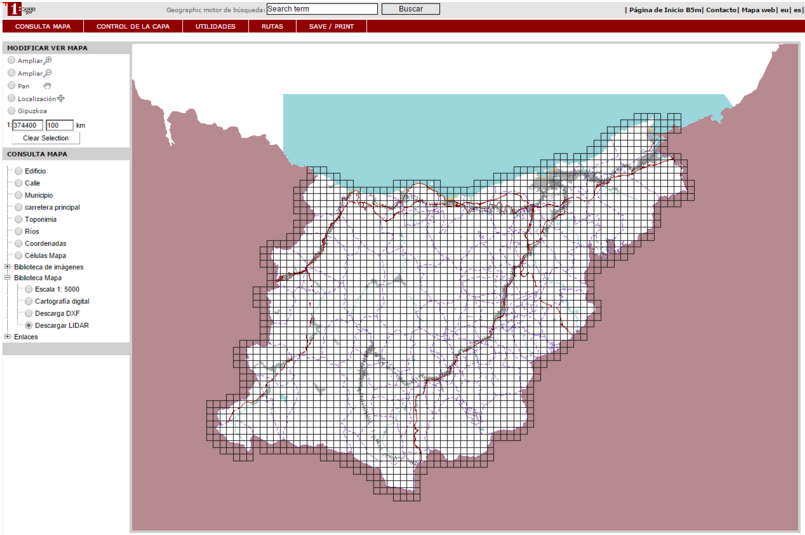805x535 pixels.
Task: Click the zoom-in magnifier icon
Action: tap(47, 61)
